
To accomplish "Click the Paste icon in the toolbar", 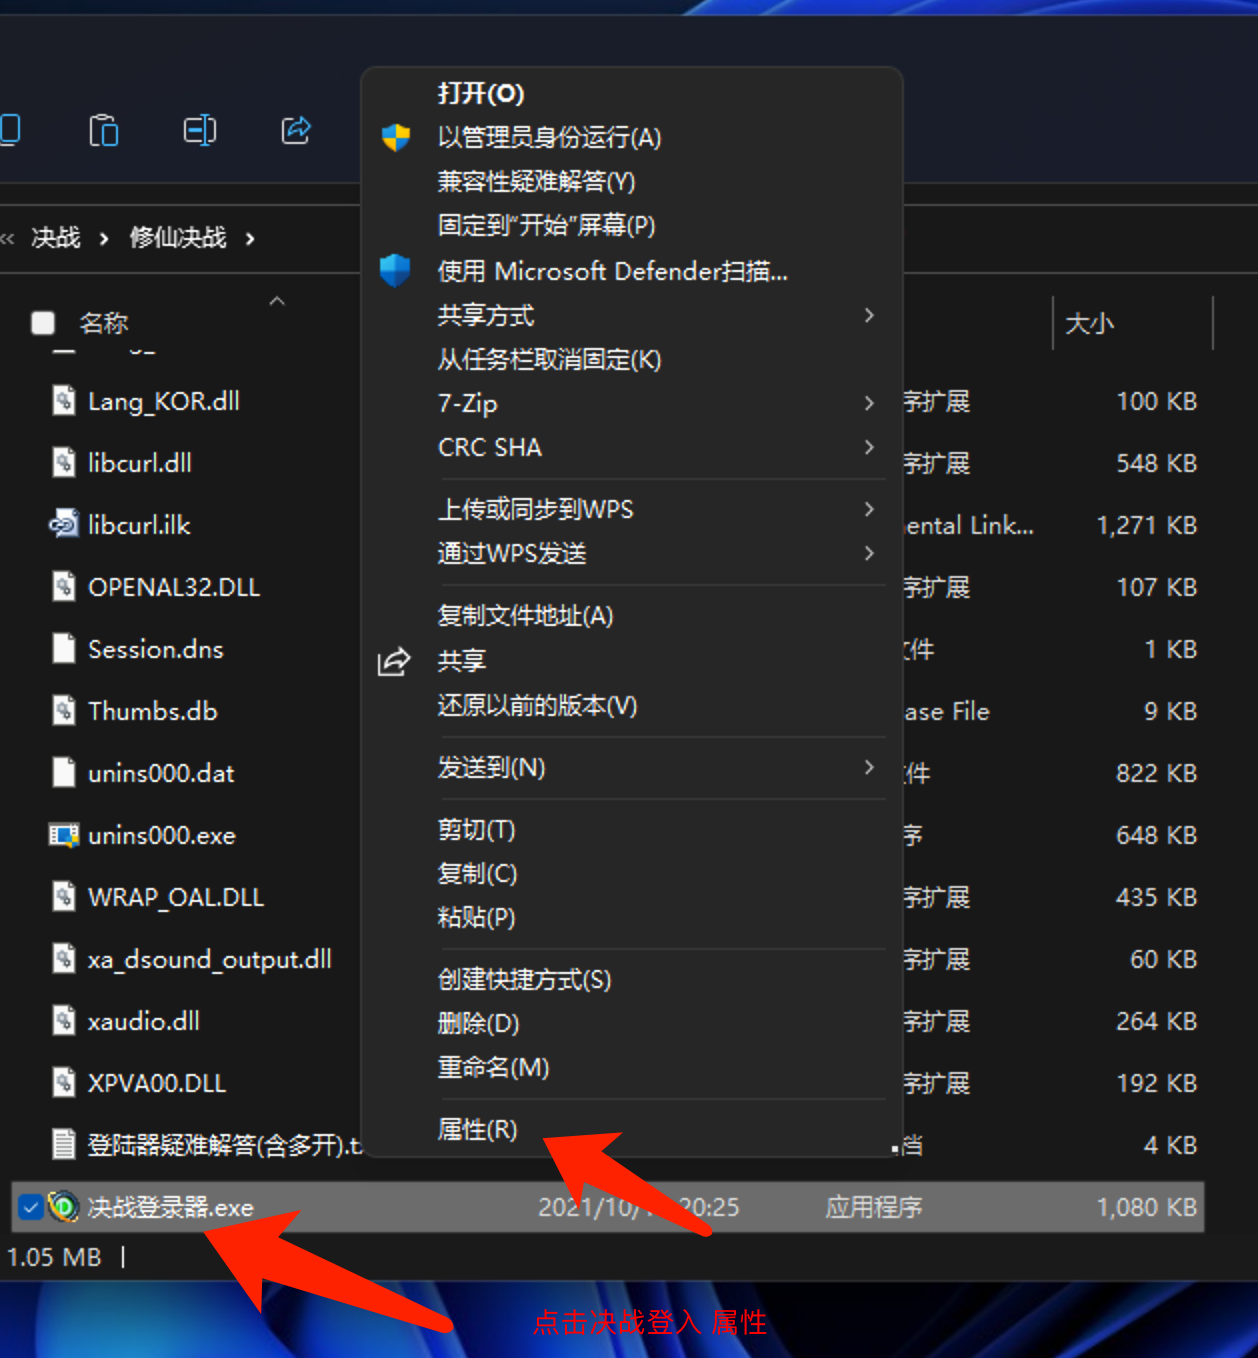I will pos(104,131).
